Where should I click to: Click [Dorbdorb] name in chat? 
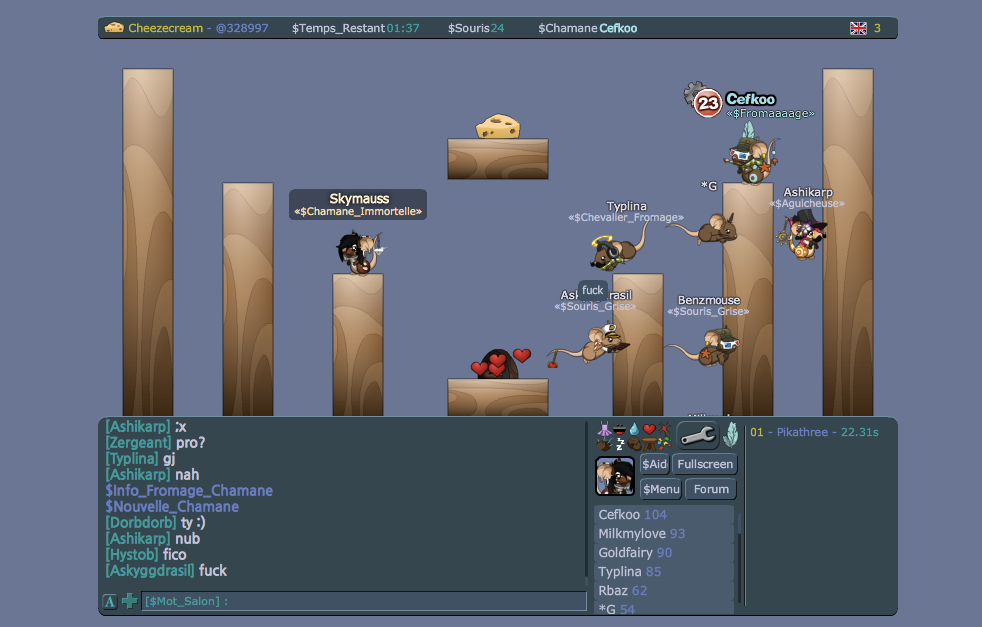pyautogui.click(x=141, y=522)
